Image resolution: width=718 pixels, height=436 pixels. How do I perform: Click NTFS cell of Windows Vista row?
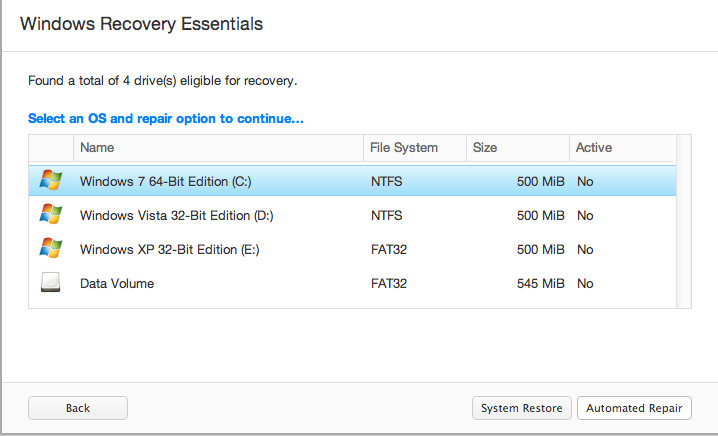point(387,216)
